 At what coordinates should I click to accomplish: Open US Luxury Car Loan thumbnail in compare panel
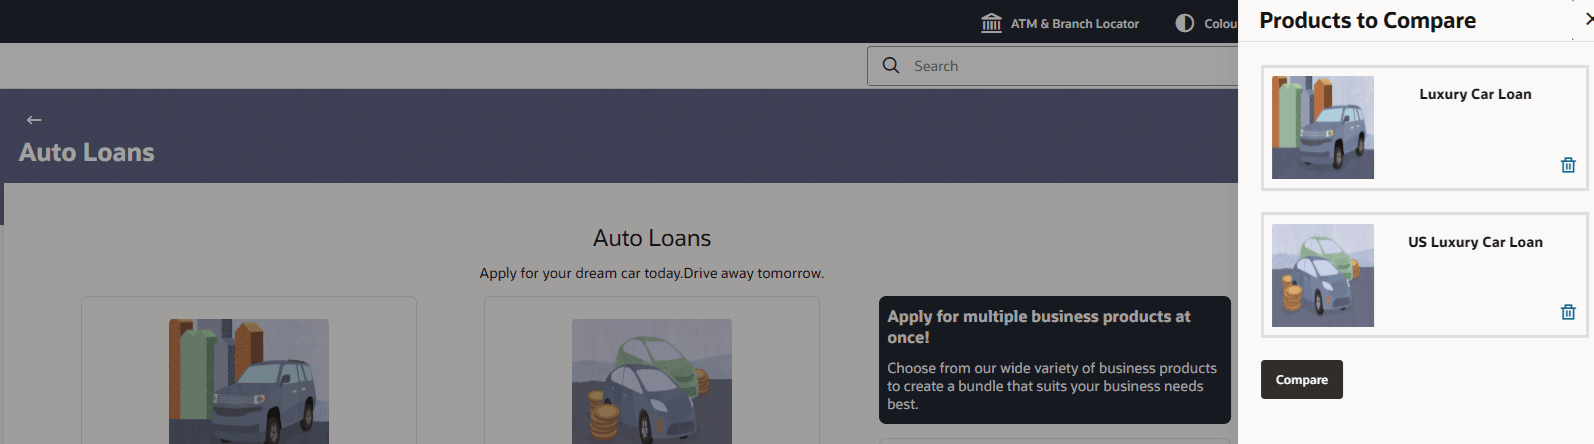point(1323,275)
